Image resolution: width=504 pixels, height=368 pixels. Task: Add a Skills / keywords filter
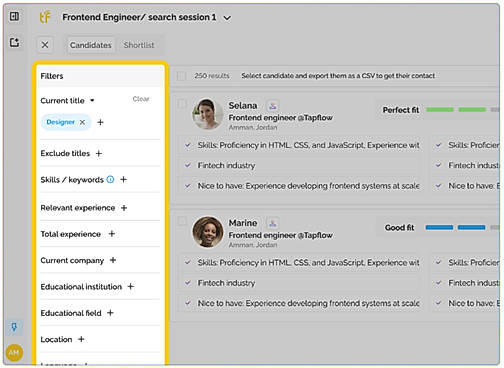124,180
